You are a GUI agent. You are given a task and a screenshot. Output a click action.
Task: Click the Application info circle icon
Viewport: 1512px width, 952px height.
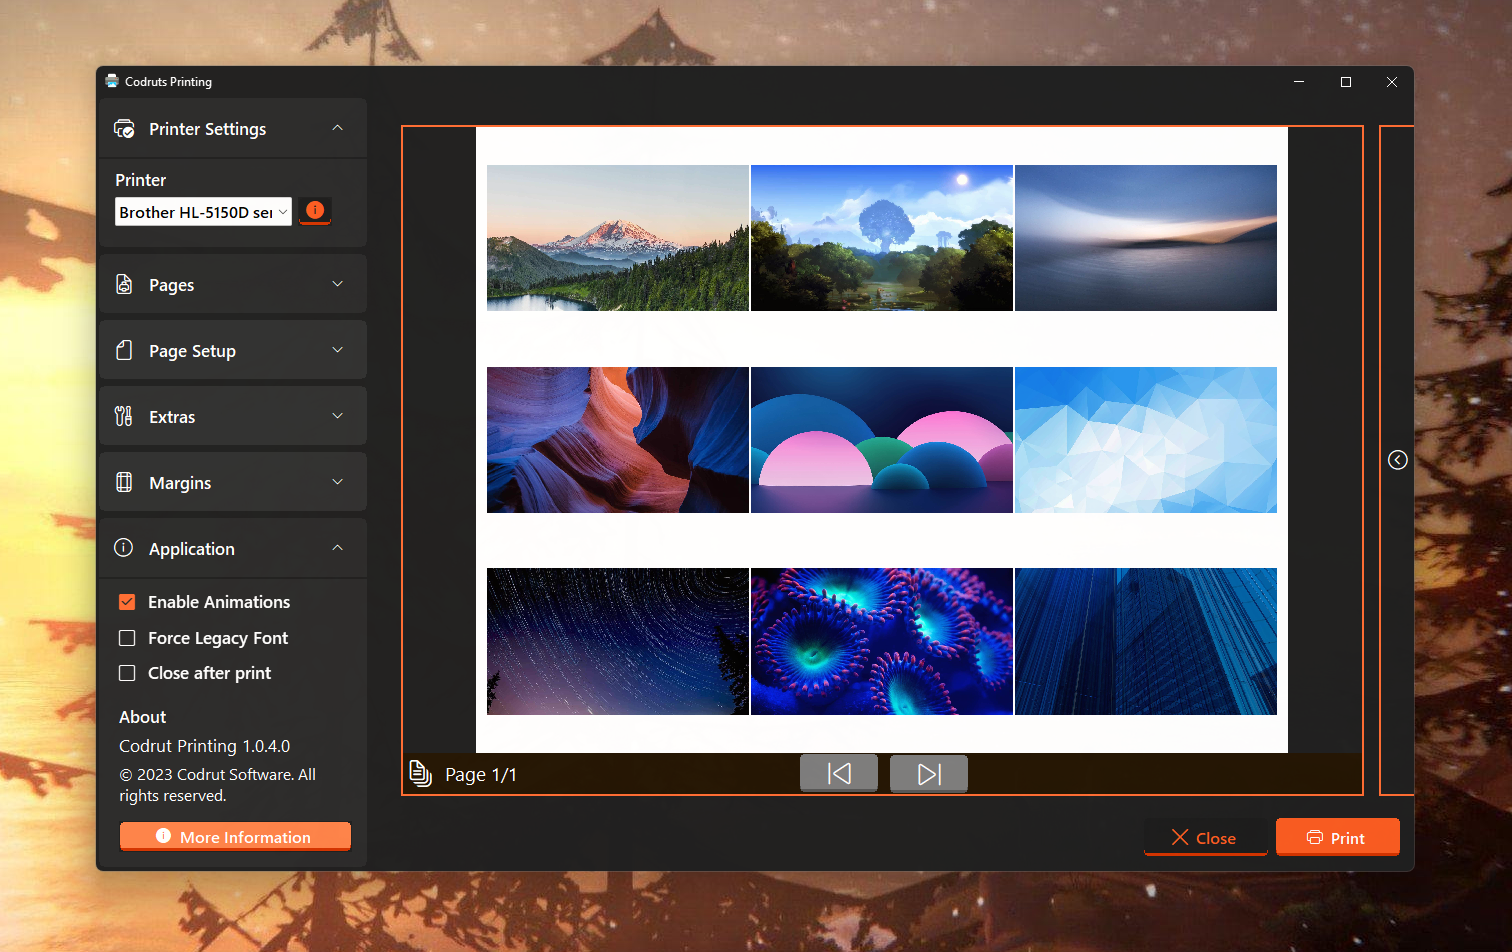tap(124, 548)
